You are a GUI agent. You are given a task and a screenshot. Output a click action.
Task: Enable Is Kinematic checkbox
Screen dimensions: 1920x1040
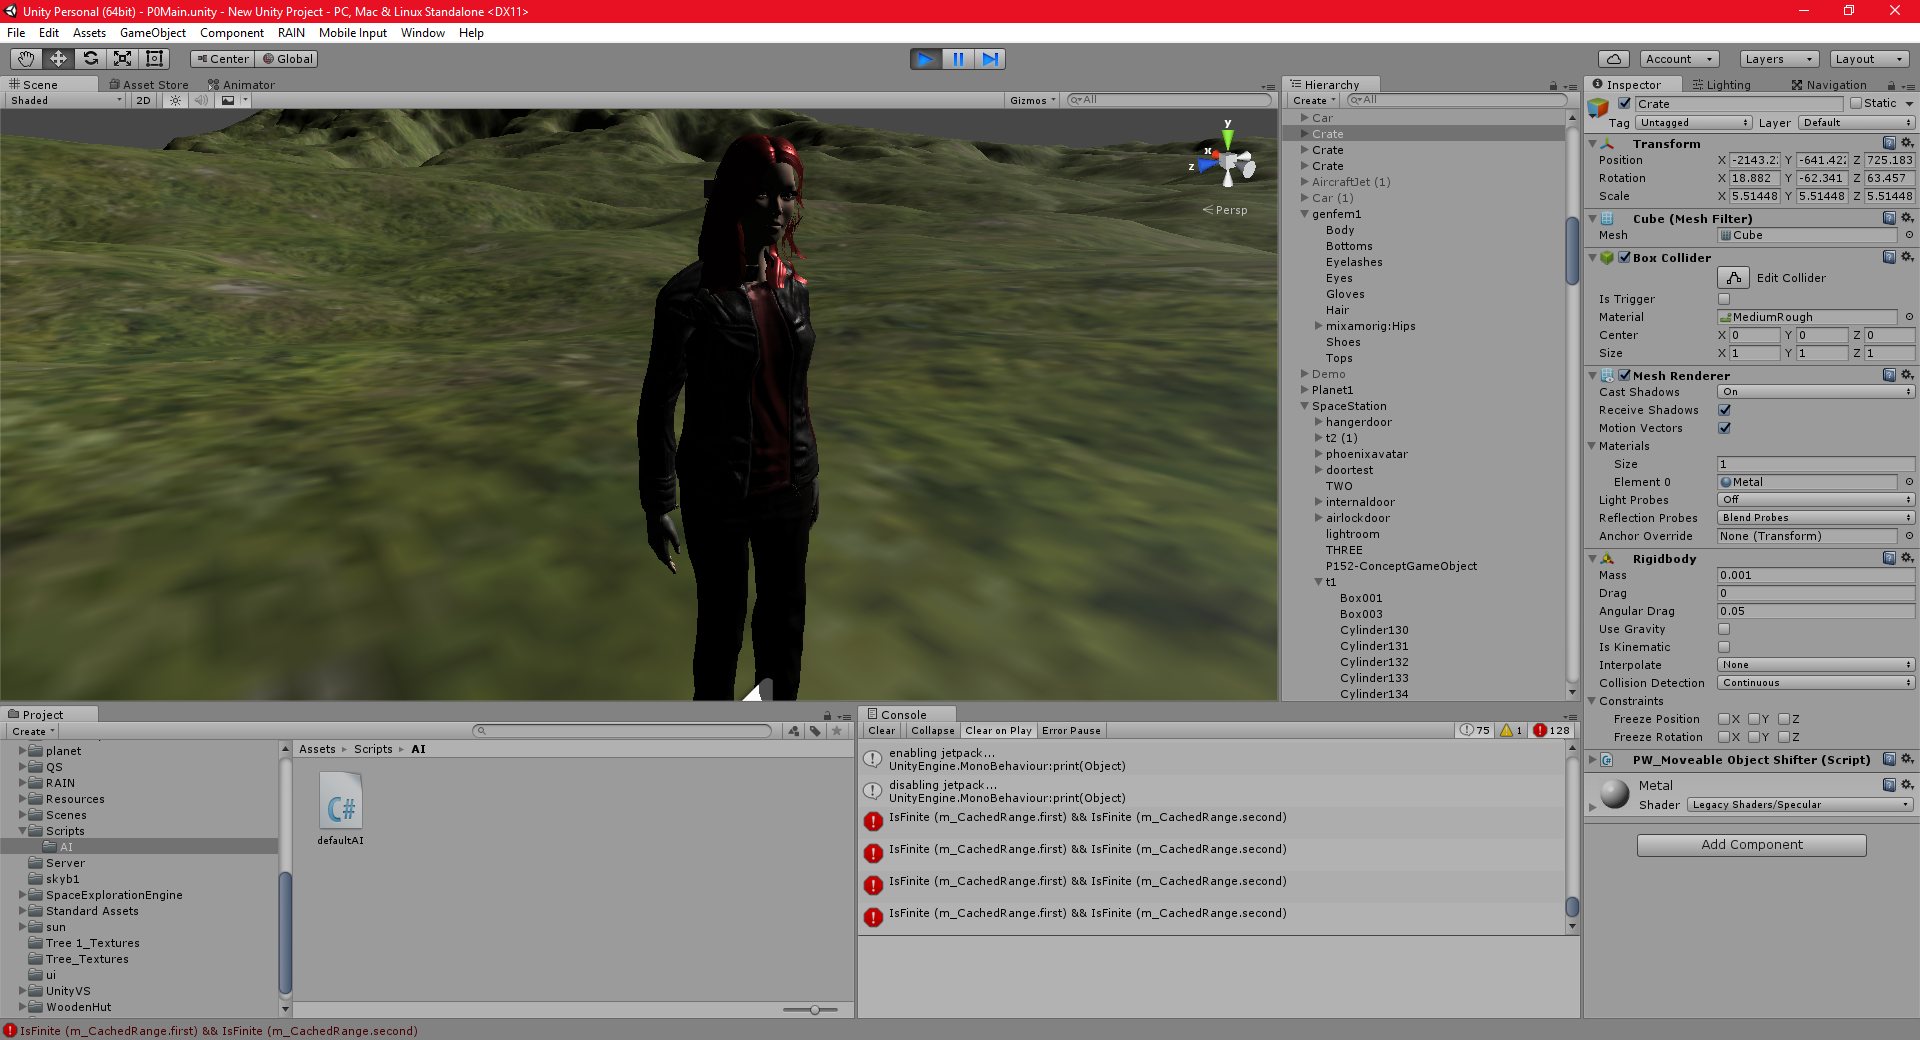1724,647
